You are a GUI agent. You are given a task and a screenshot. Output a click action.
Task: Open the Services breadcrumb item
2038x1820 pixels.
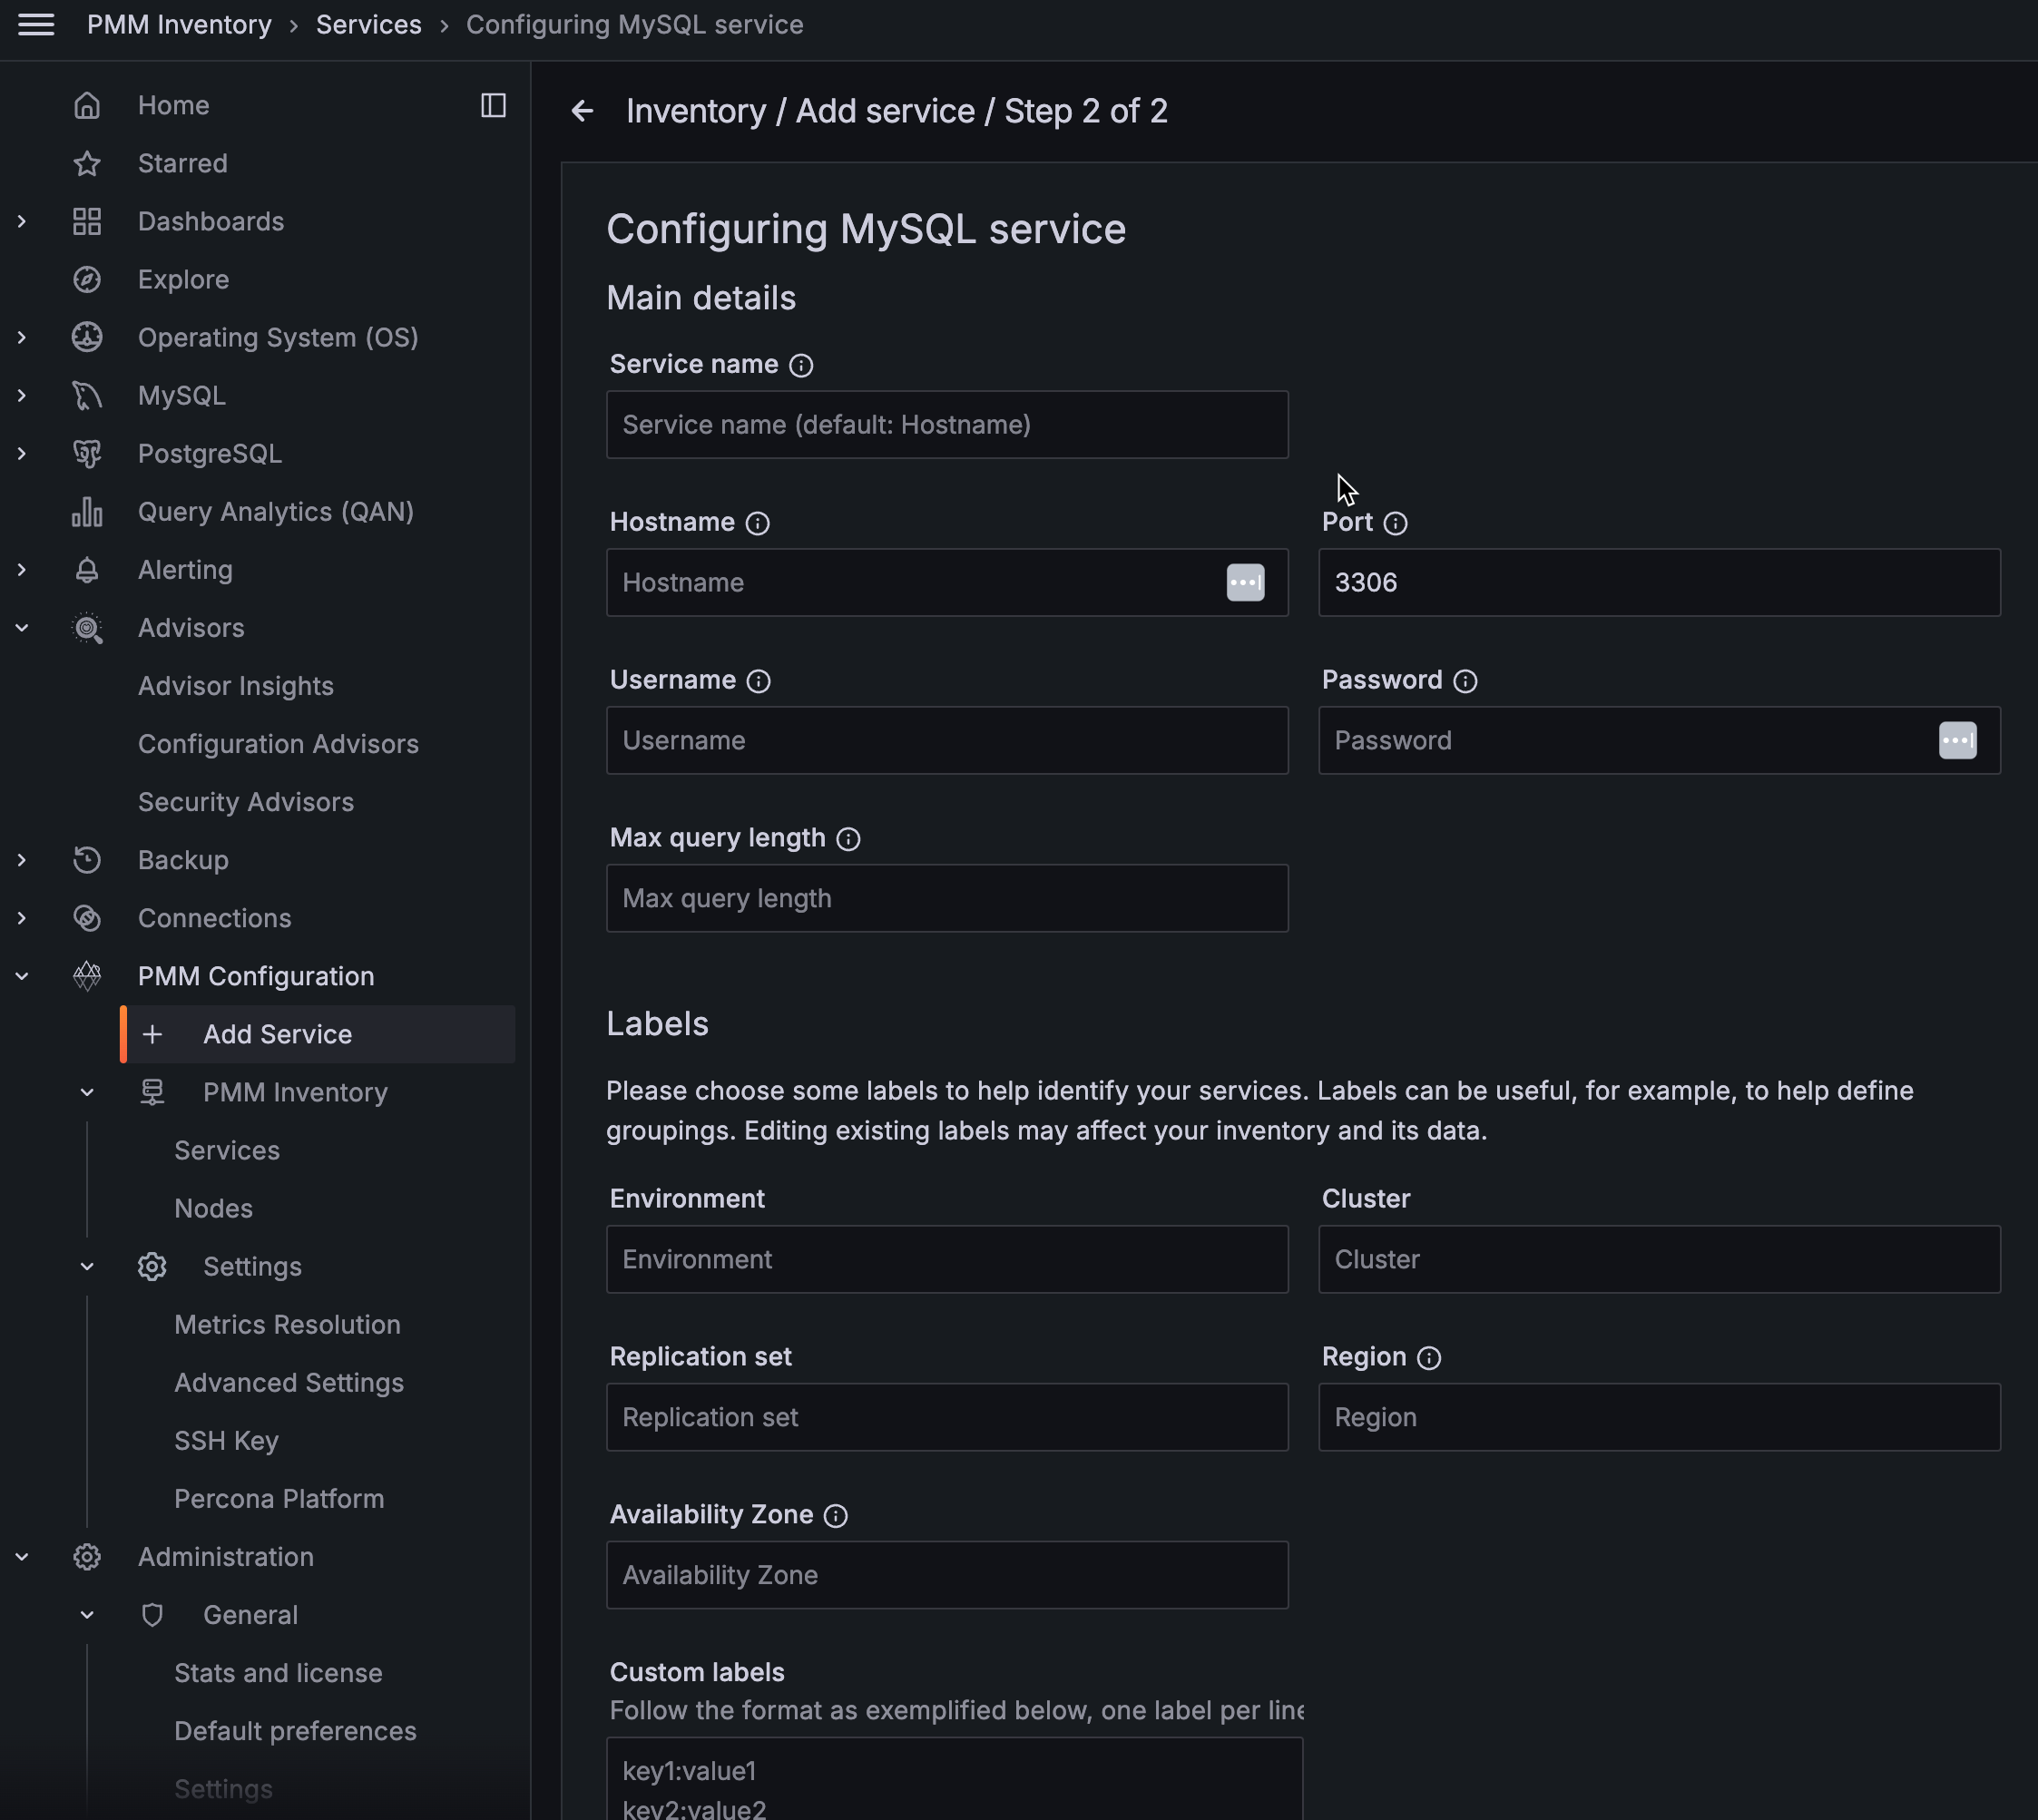pos(368,24)
